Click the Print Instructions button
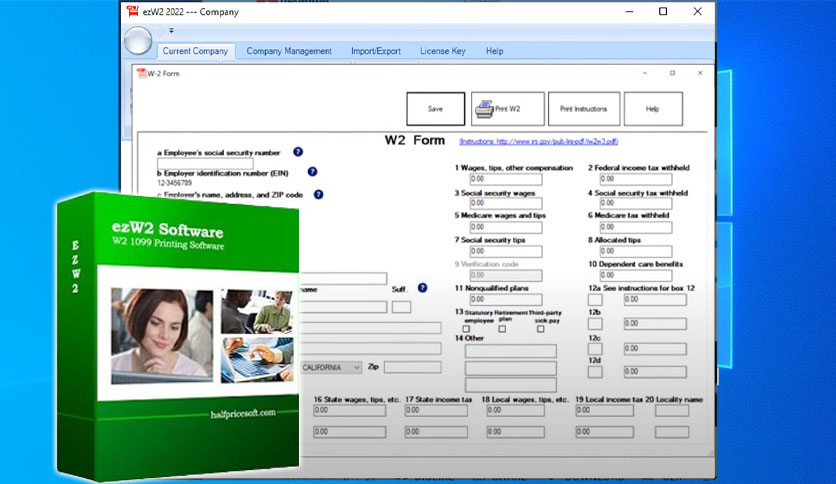 (x=584, y=109)
